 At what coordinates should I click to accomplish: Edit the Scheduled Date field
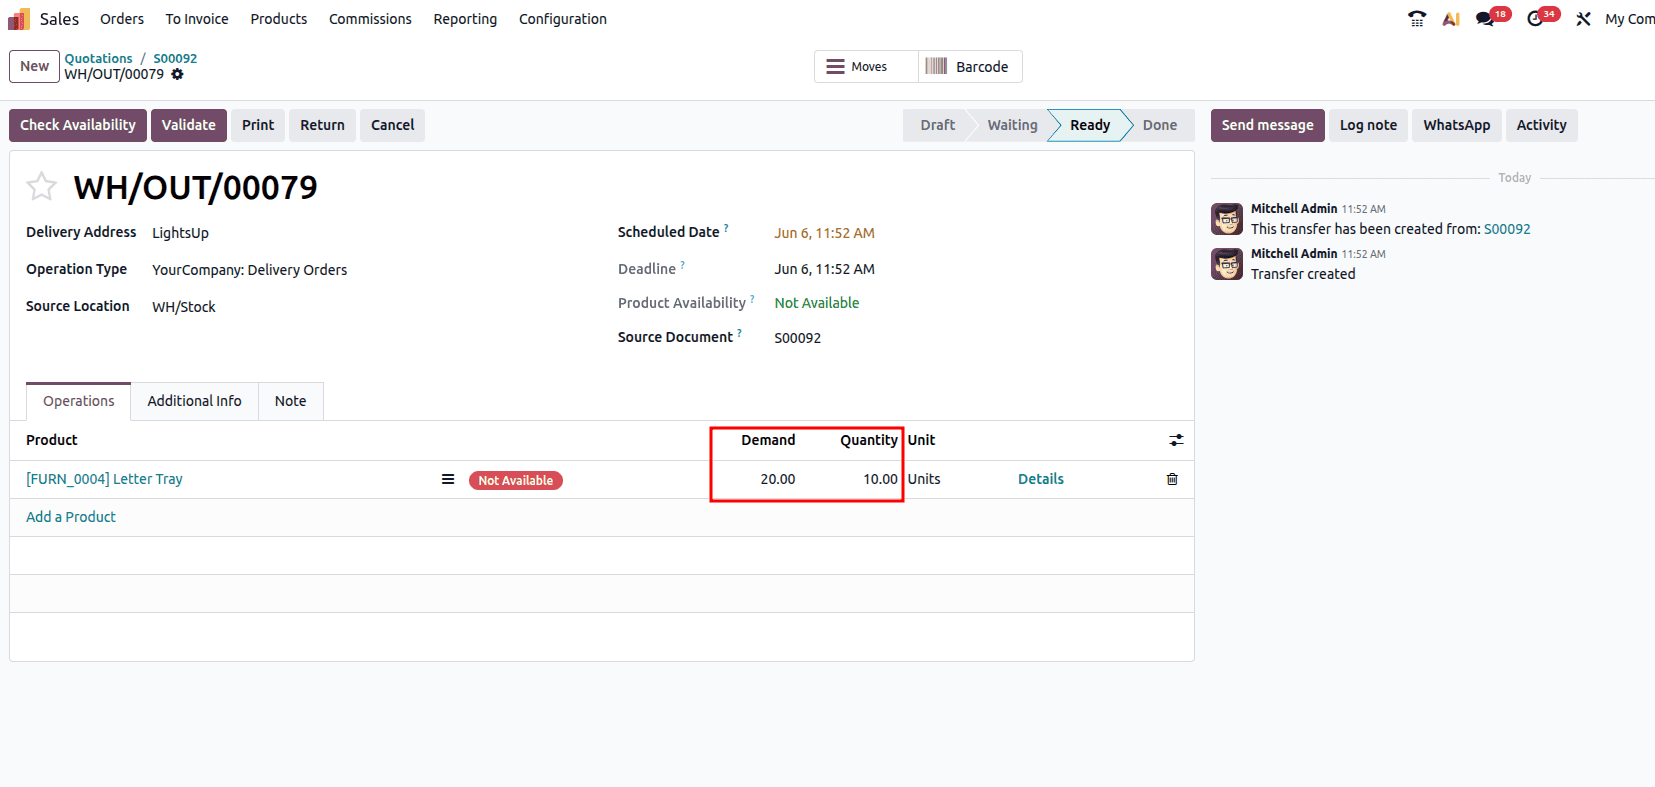824,233
